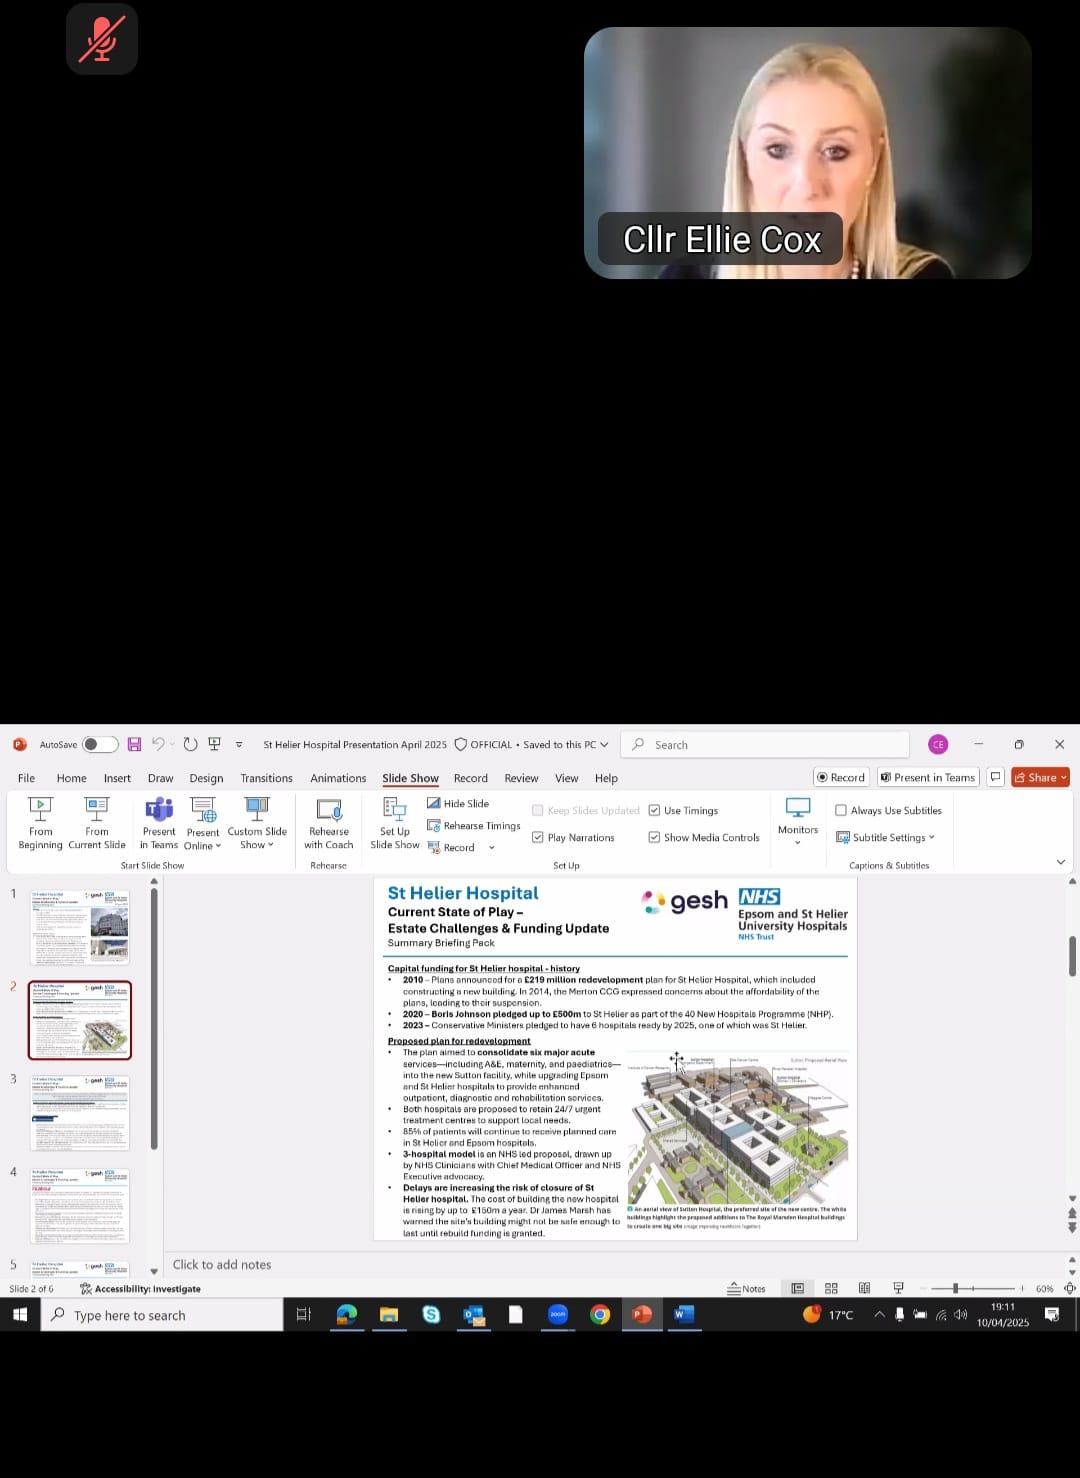Save the presentation with the floppy disk icon
This screenshot has height=1478, width=1080.
pyautogui.click(x=134, y=744)
